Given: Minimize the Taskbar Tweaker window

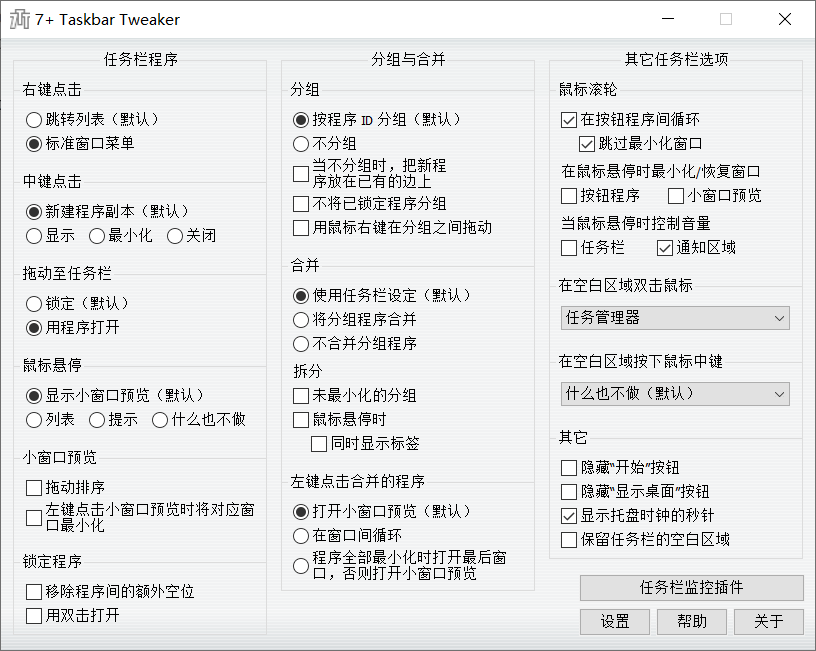Looking at the screenshot, I should 668,19.
